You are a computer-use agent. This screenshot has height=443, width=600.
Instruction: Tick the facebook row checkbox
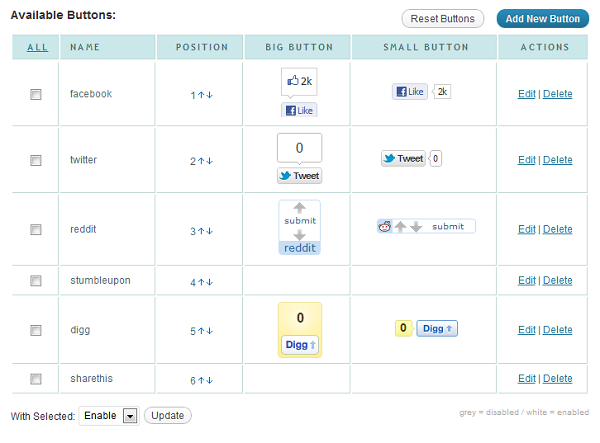point(36,94)
